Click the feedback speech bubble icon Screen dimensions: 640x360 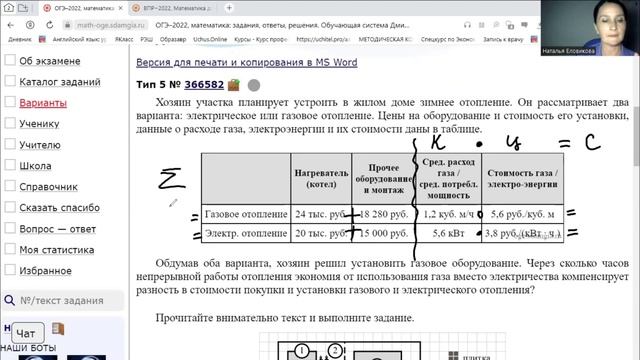coord(524,25)
